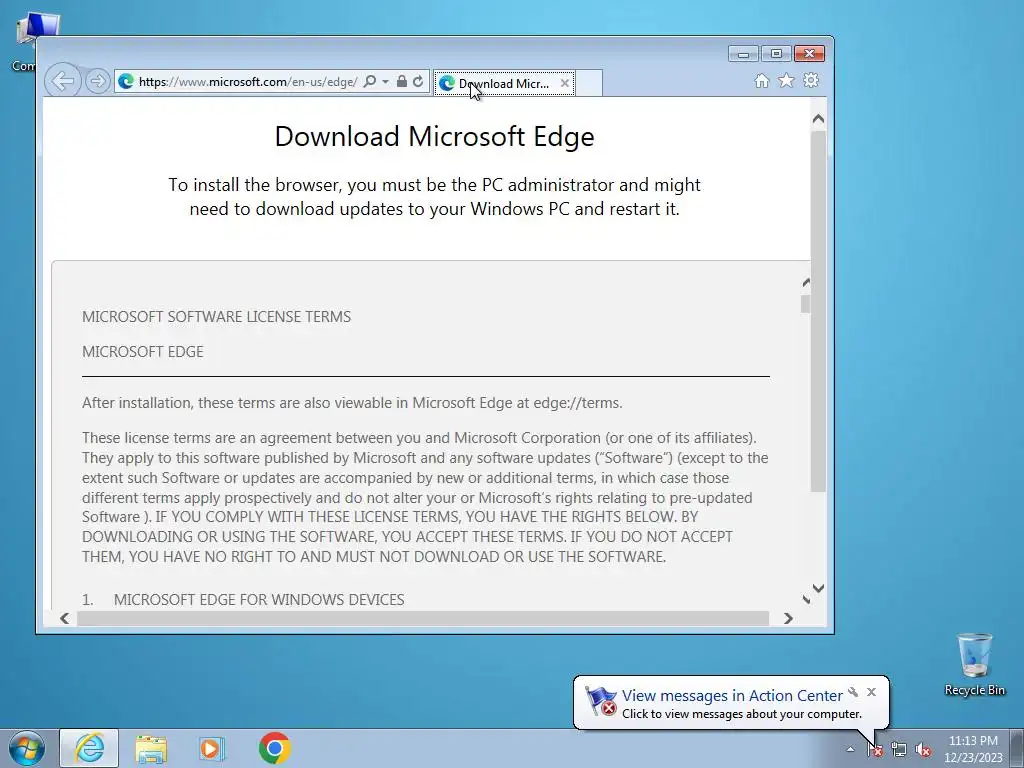Click the Show Desktop strip
This screenshot has height=768, width=1024.
click(x=1017, y=748)
